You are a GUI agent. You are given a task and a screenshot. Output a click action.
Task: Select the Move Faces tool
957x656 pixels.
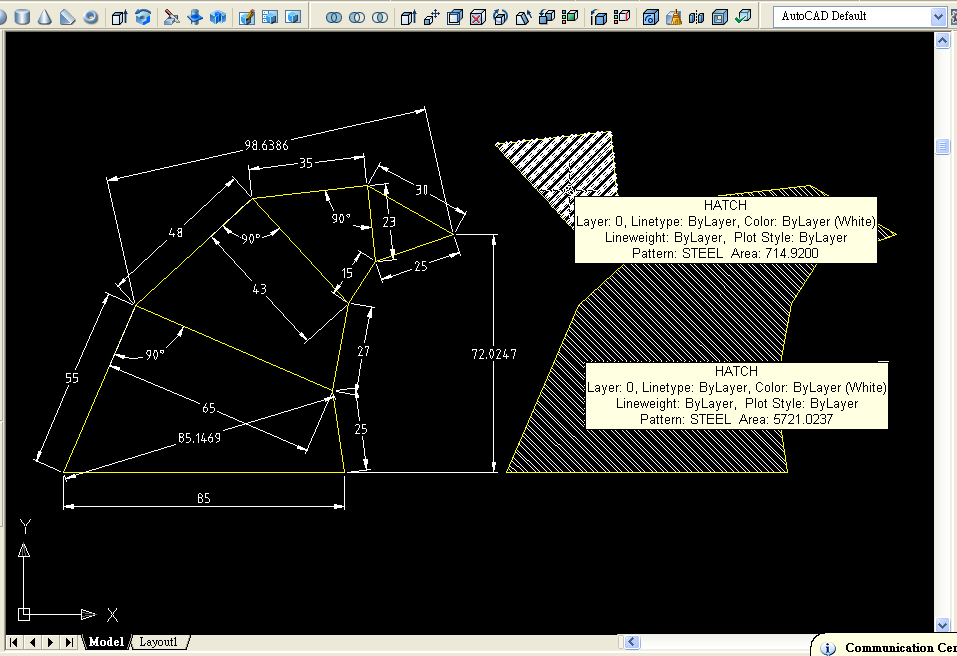[x=432, y=17]
